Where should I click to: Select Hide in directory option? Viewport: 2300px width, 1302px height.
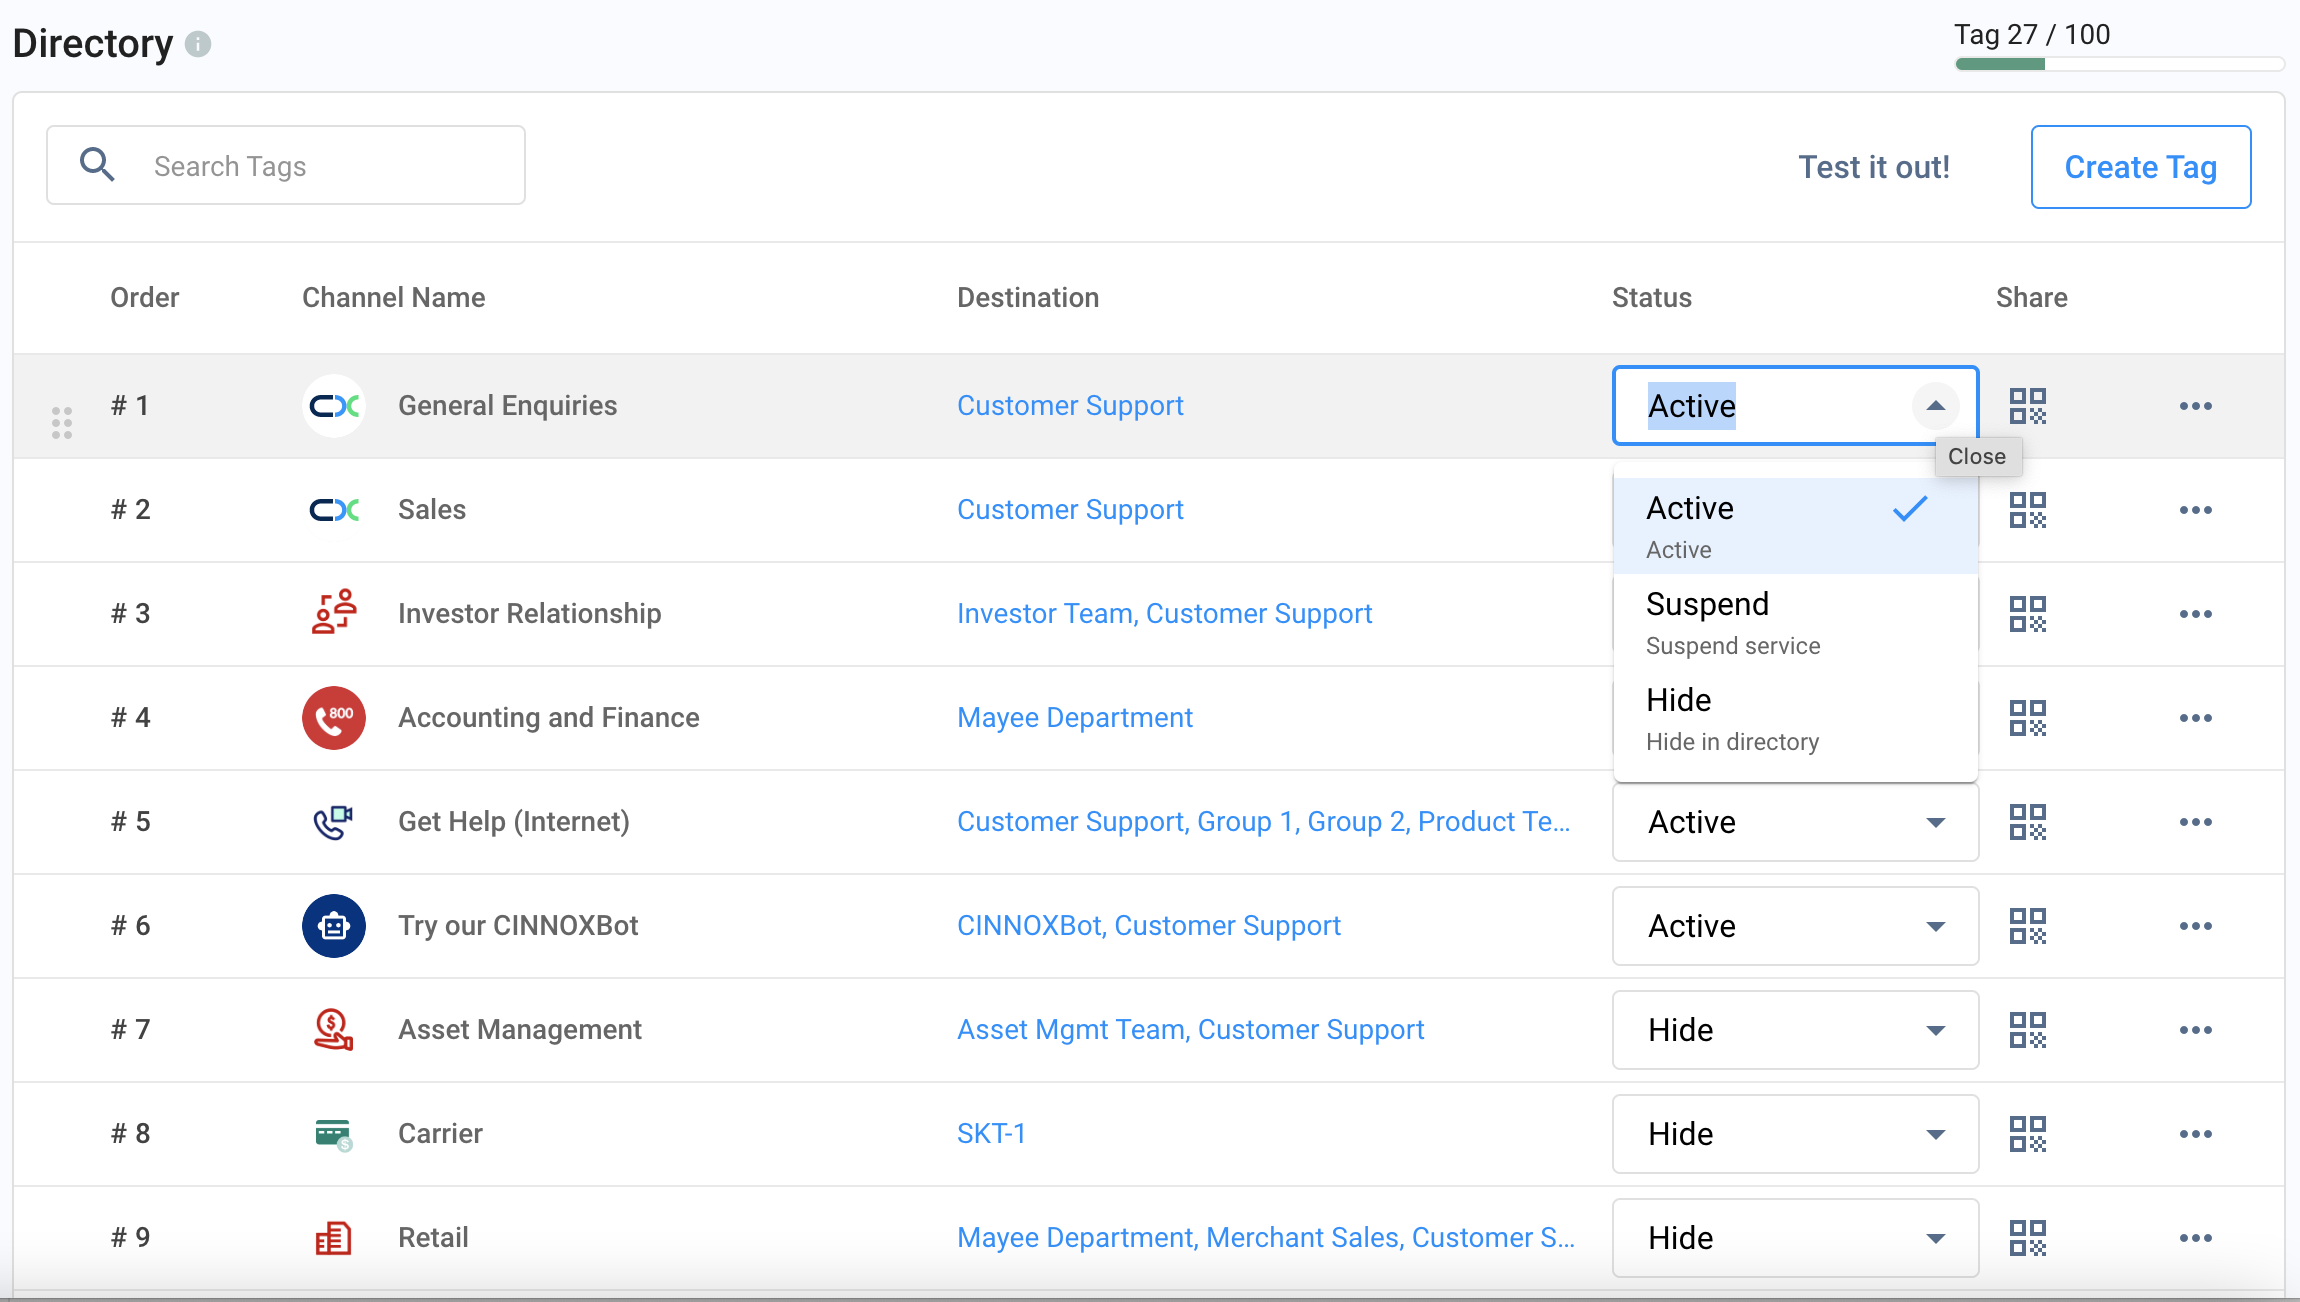(x=1795, y=718)
